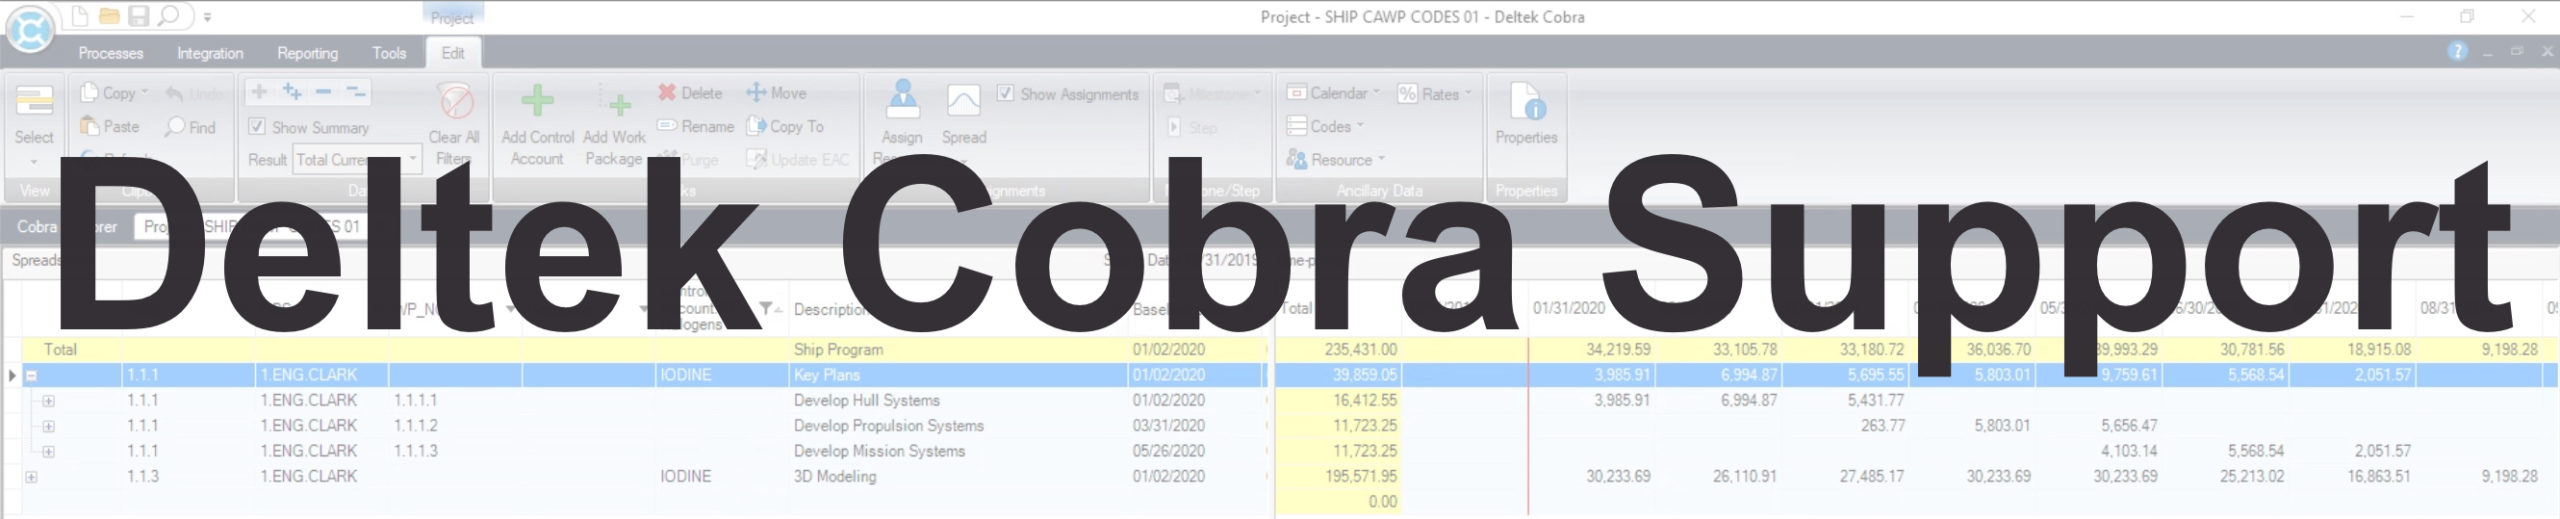Create a new file from quick access toolbar

tap(79, 16)
